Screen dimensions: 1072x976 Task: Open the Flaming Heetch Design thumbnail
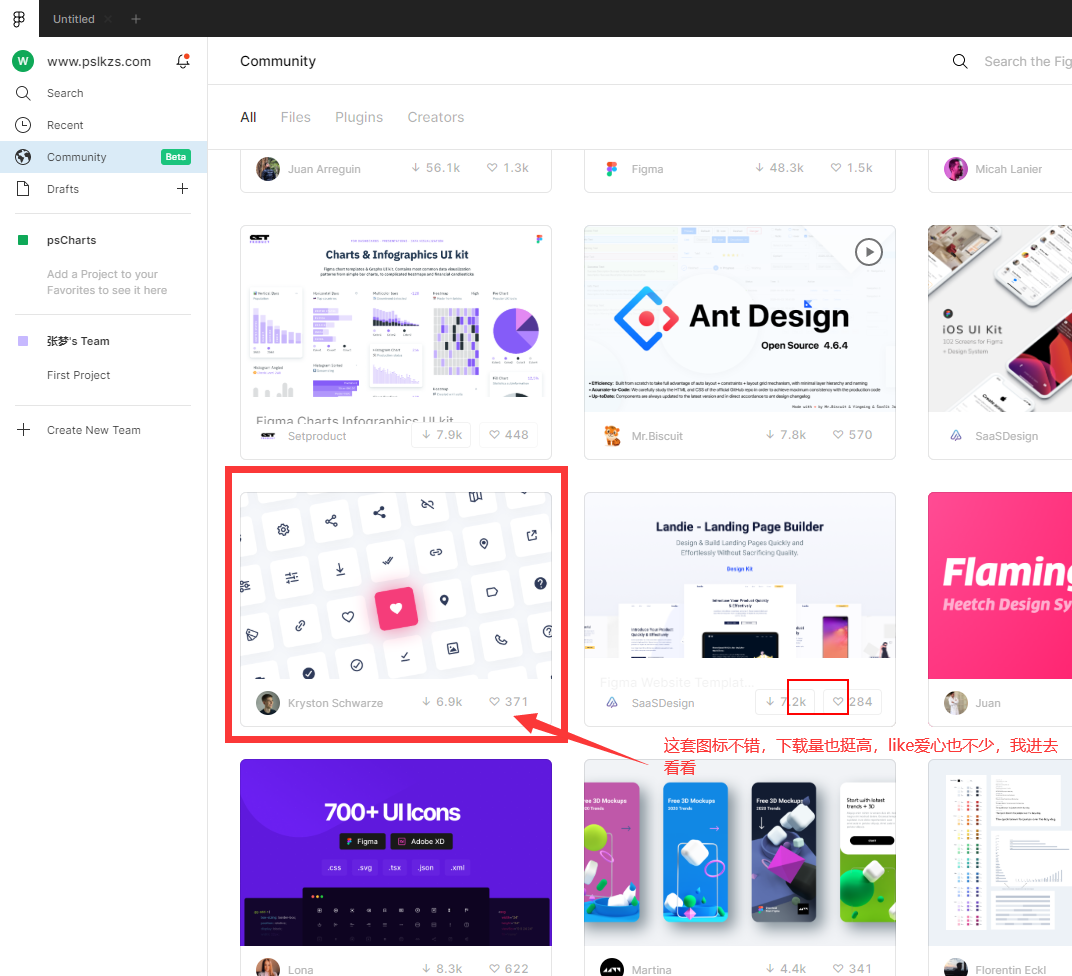click(x=1000, y=586)
